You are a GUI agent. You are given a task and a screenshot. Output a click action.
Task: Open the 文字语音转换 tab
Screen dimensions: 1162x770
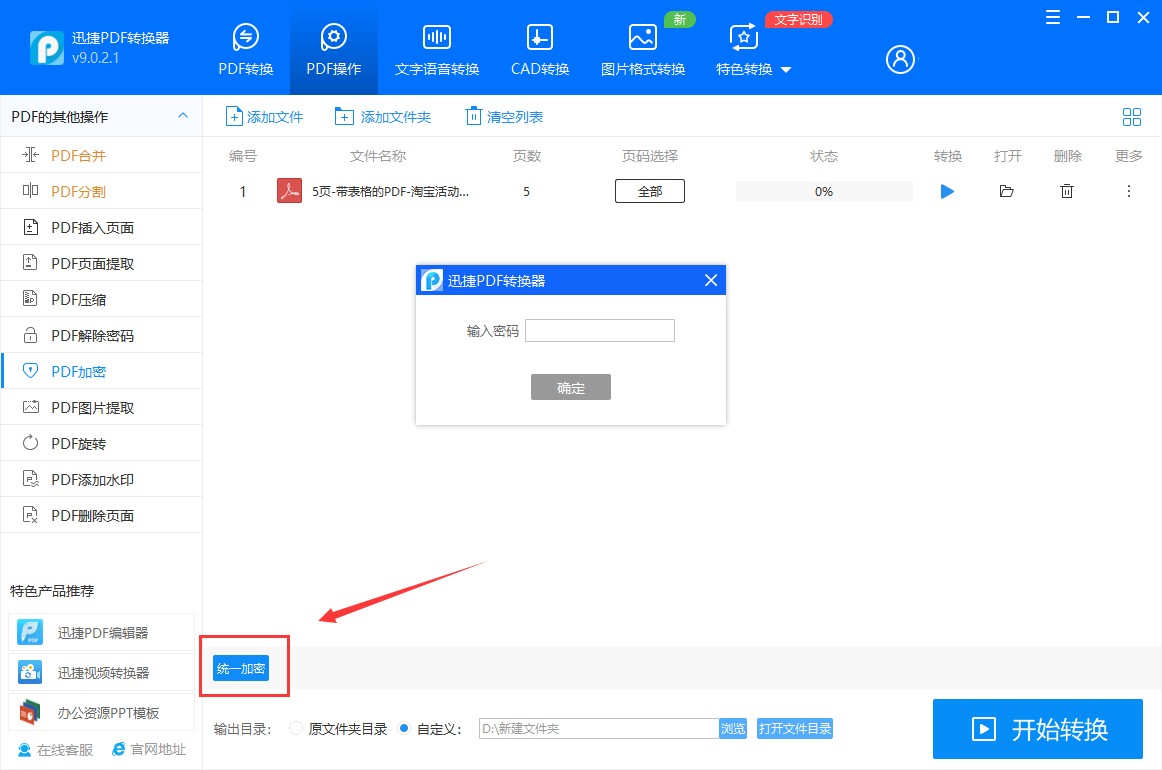436,47
